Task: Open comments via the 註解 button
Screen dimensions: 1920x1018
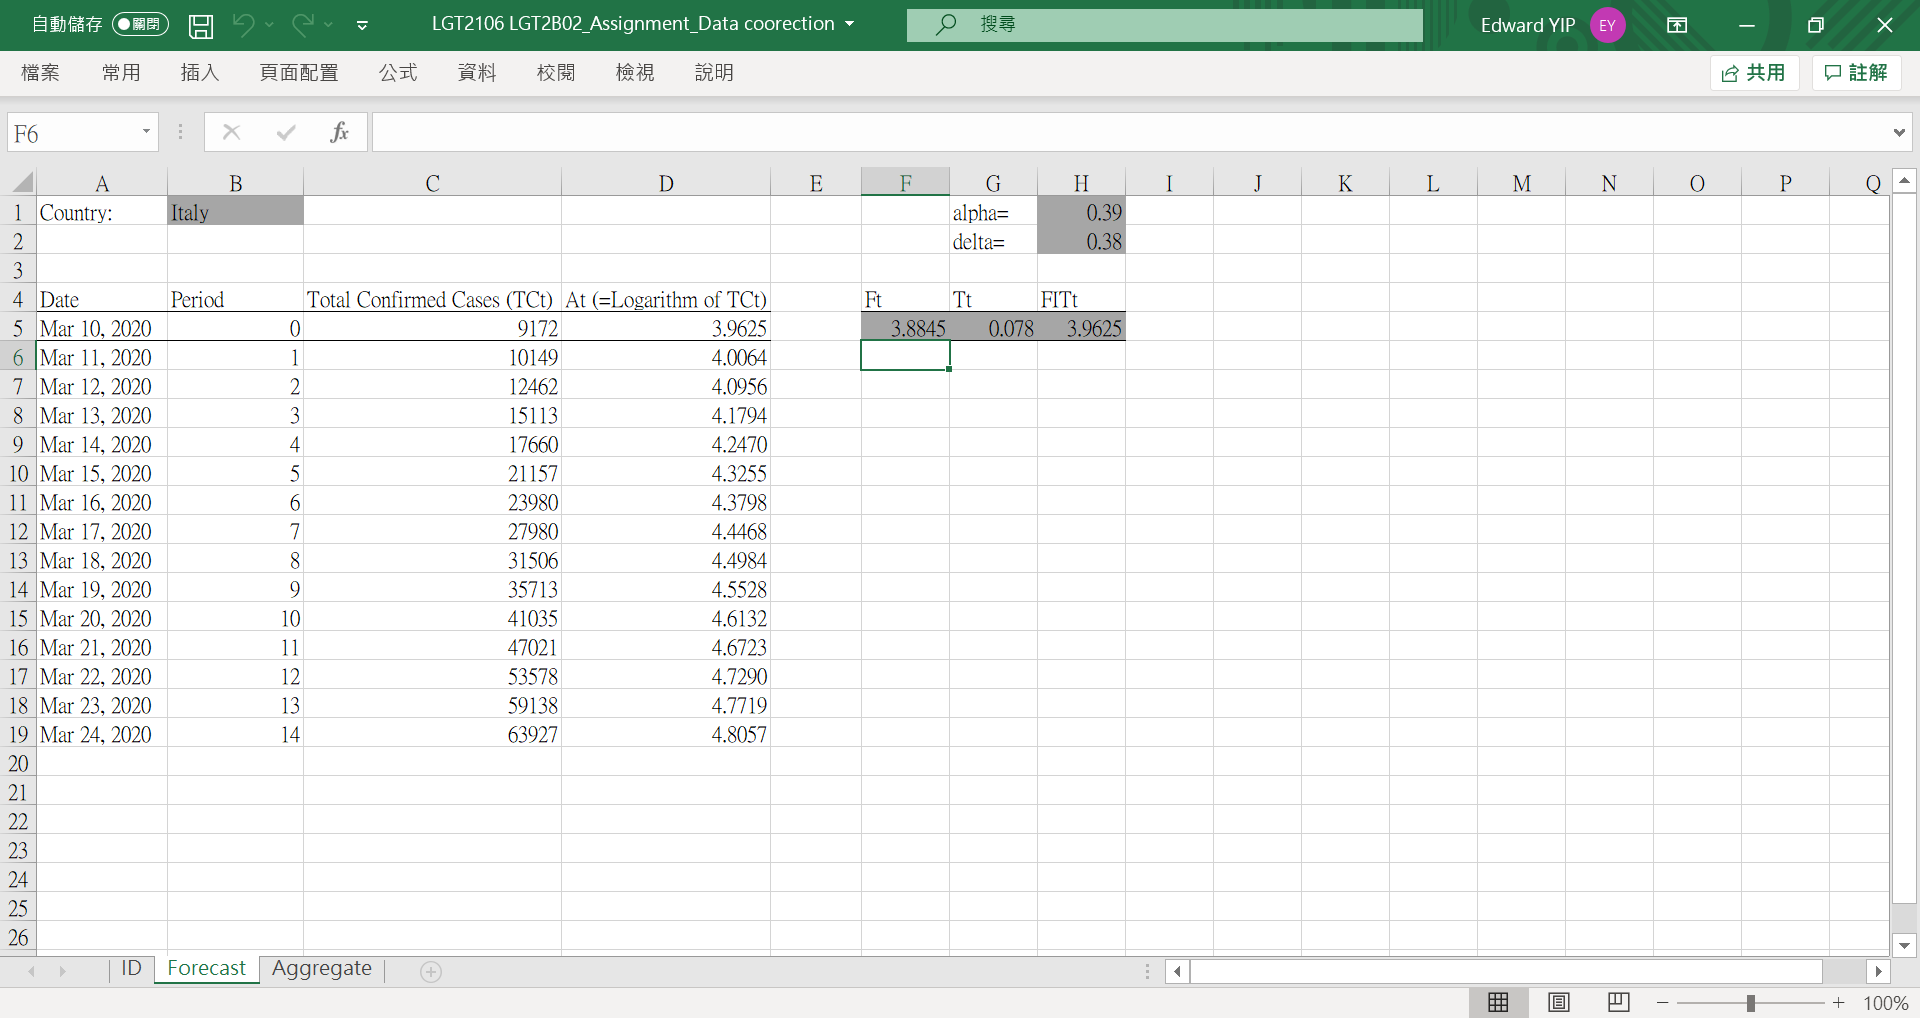Action: point(1856,72)
